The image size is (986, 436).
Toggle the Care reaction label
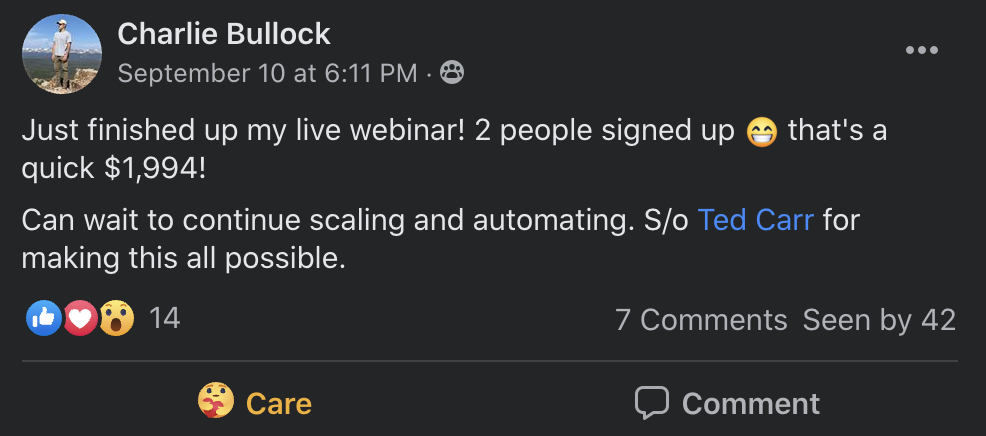point(279,403)
